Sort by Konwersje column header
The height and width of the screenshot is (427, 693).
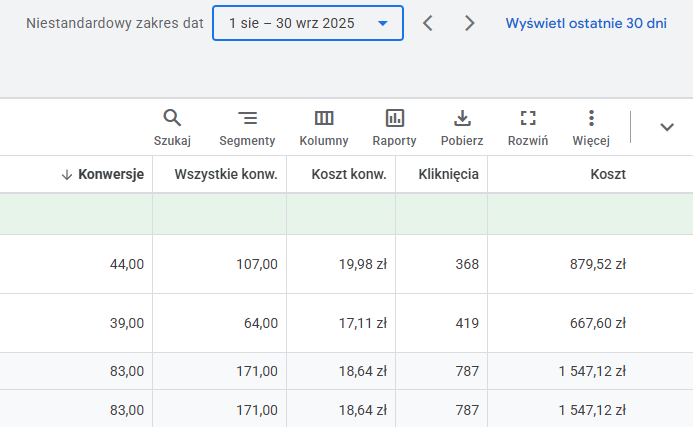[x=110, y=174]
